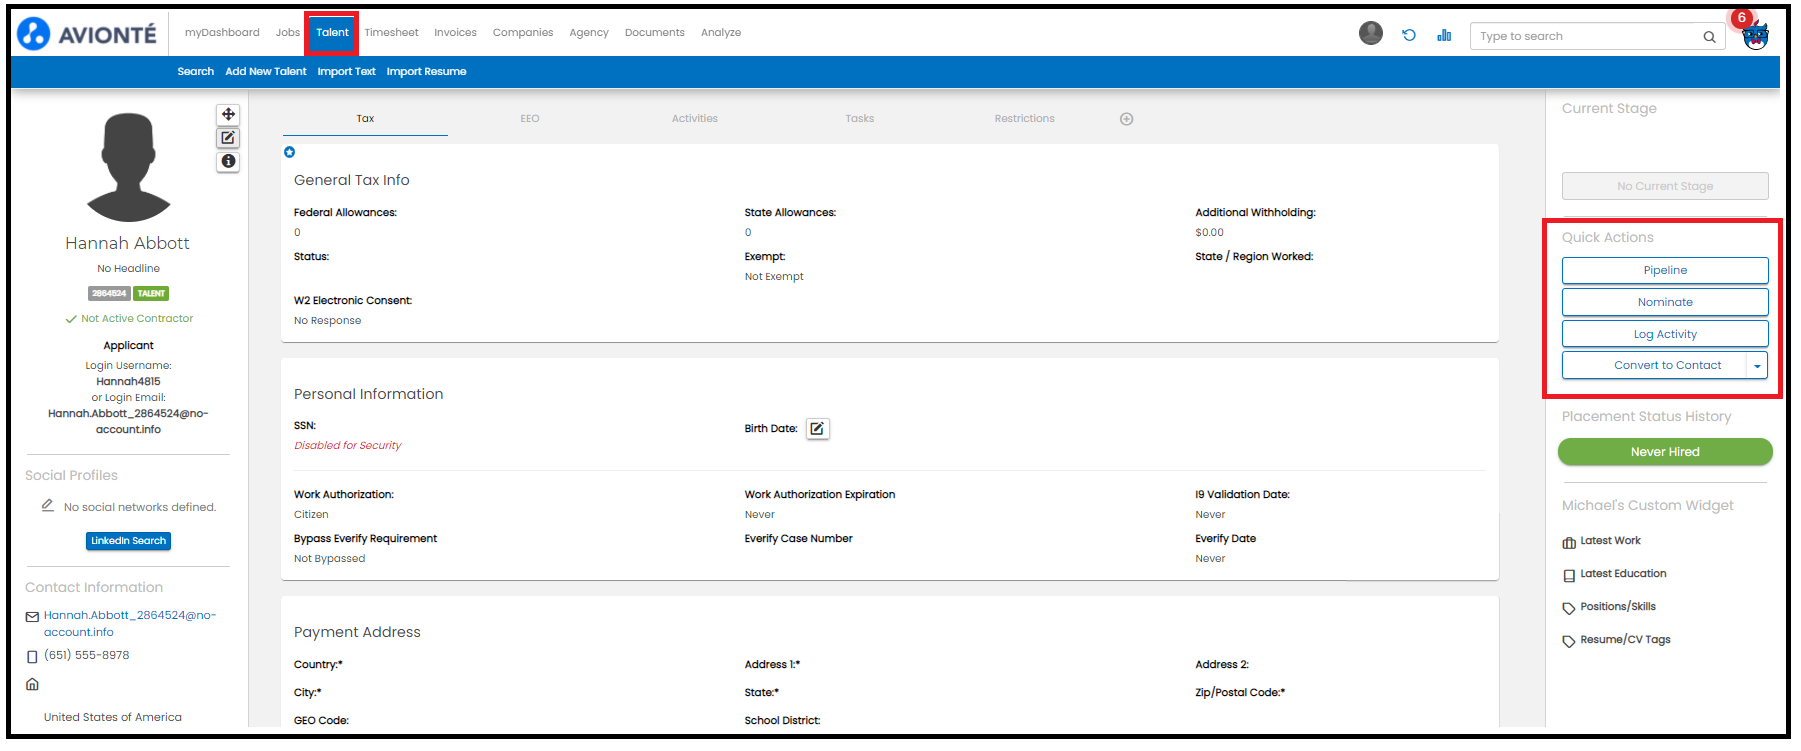The height and width of the screenshot is (751, 1801).
Task: Click the refresh history icon
Action: click(1409, 35)
